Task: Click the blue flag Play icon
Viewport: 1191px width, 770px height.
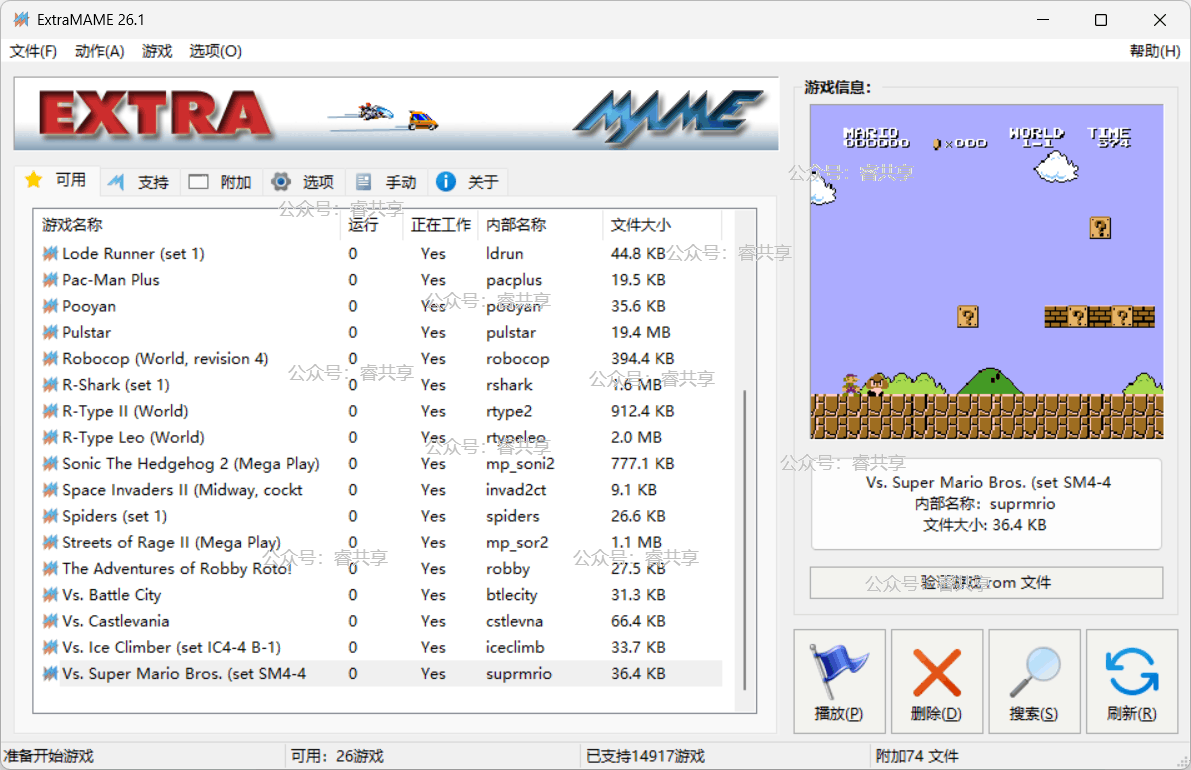Action: [x=838, y=671]
